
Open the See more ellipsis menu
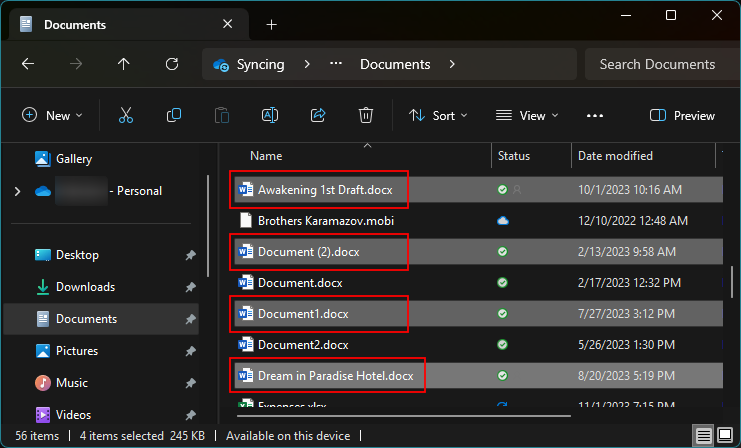point(595,115)
